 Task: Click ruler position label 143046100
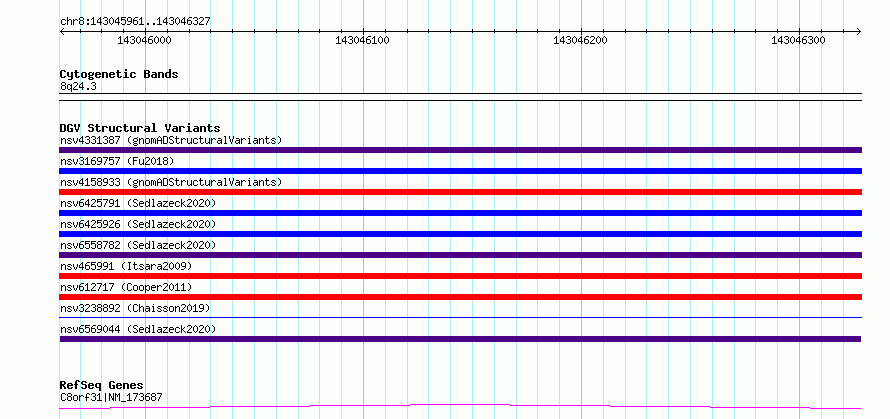[x=362, y=40]
